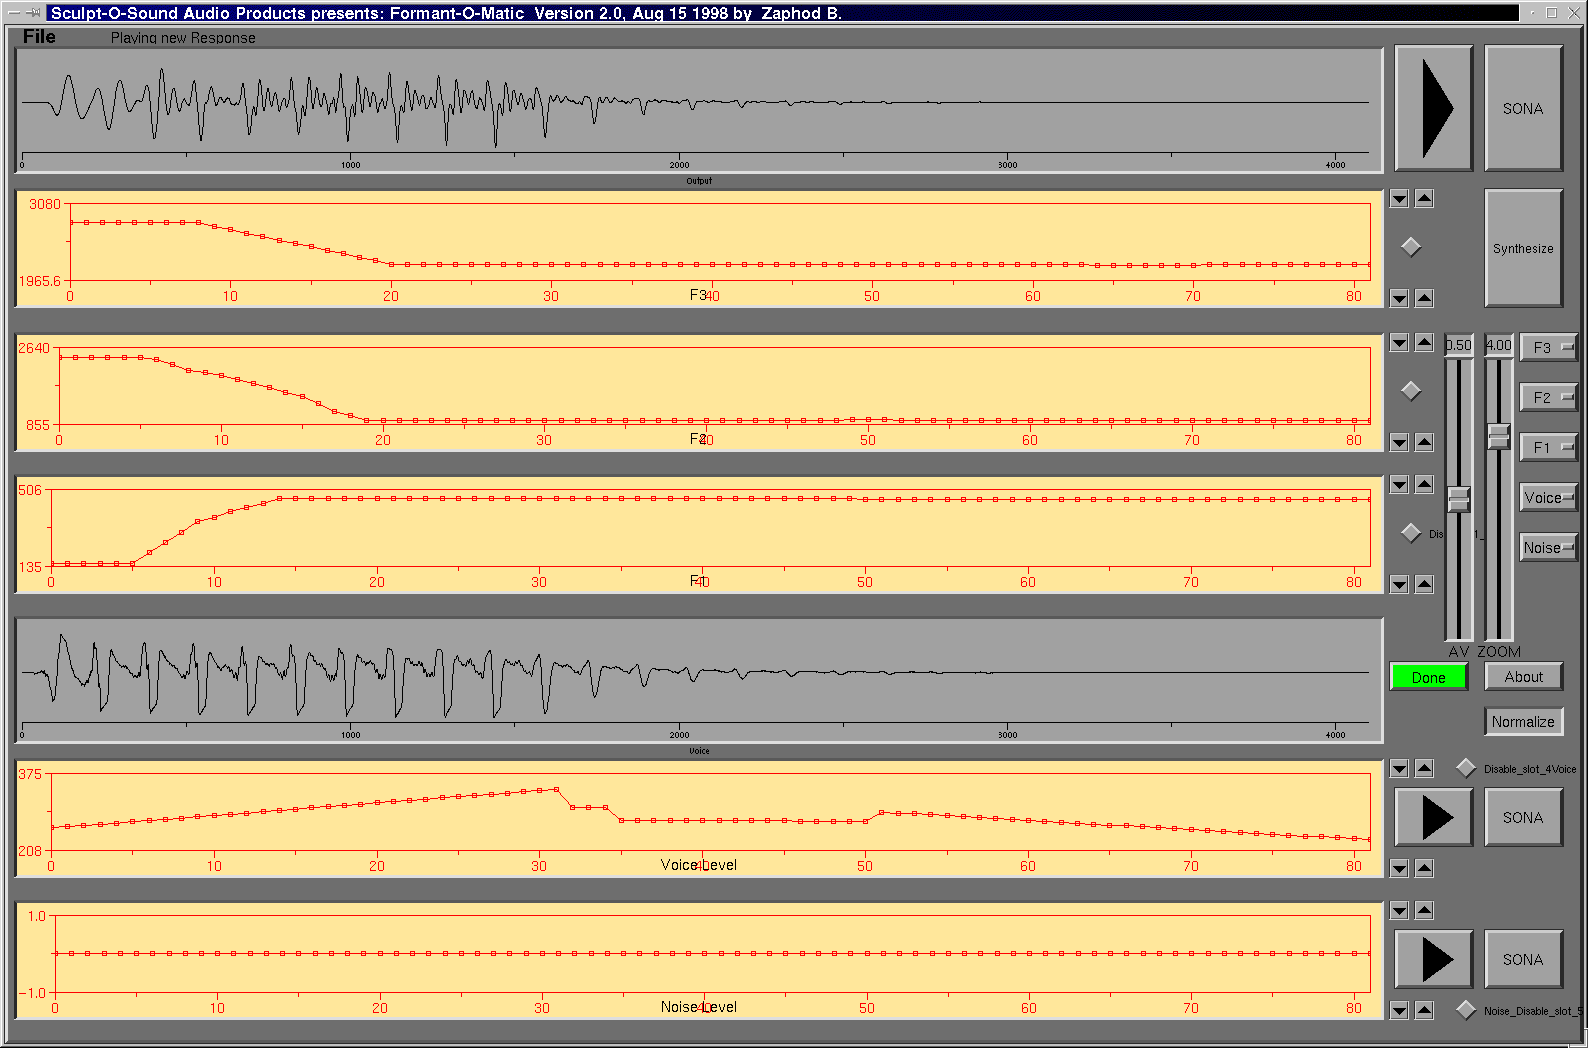1588x1048 pixels.
Task: Click up arrow above the Voice Level graph
Action: 1424,769
